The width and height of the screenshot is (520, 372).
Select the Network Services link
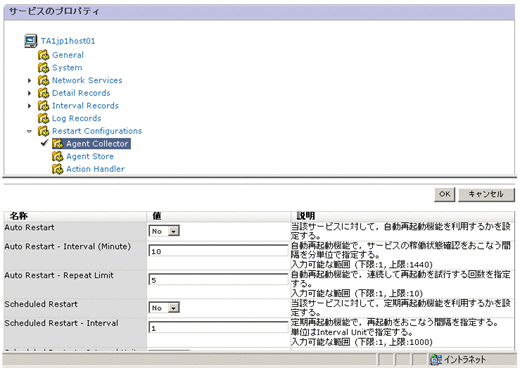tap(87, 80)
